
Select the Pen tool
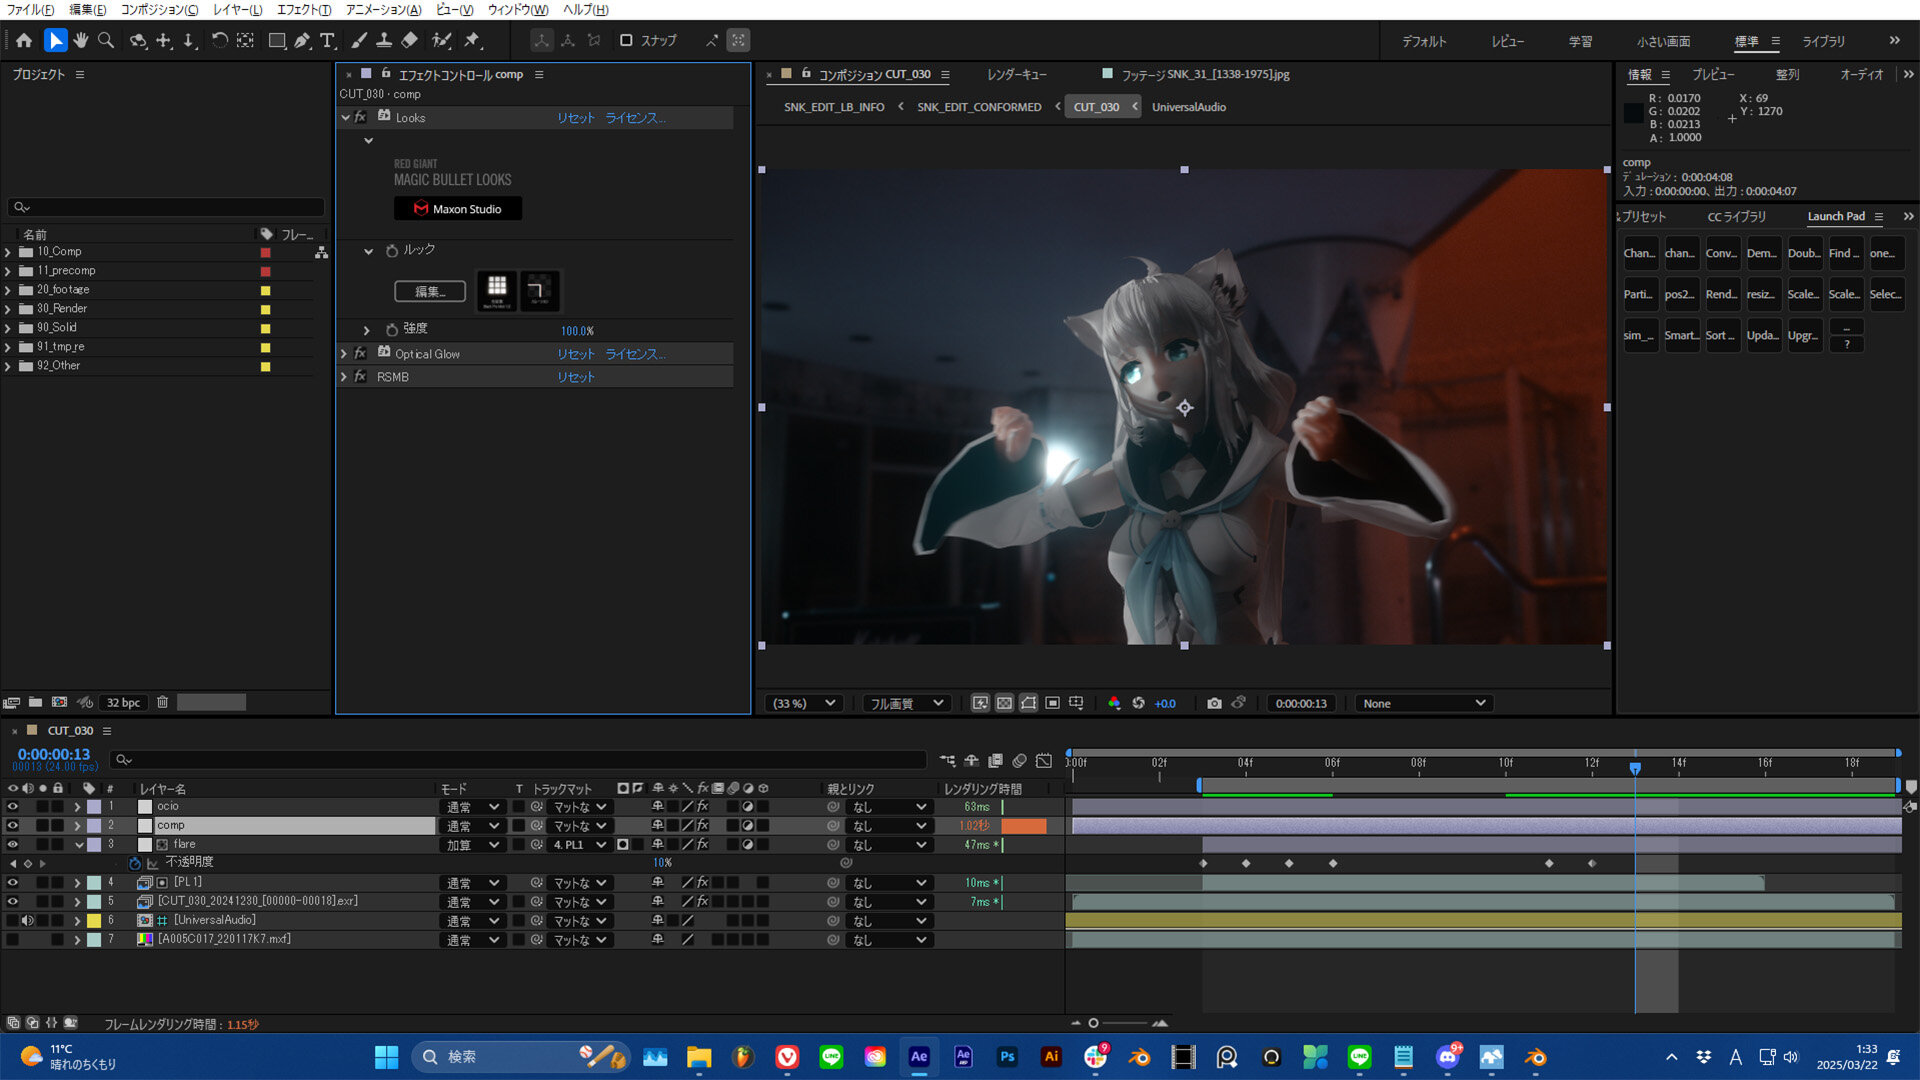coord(302,41)
